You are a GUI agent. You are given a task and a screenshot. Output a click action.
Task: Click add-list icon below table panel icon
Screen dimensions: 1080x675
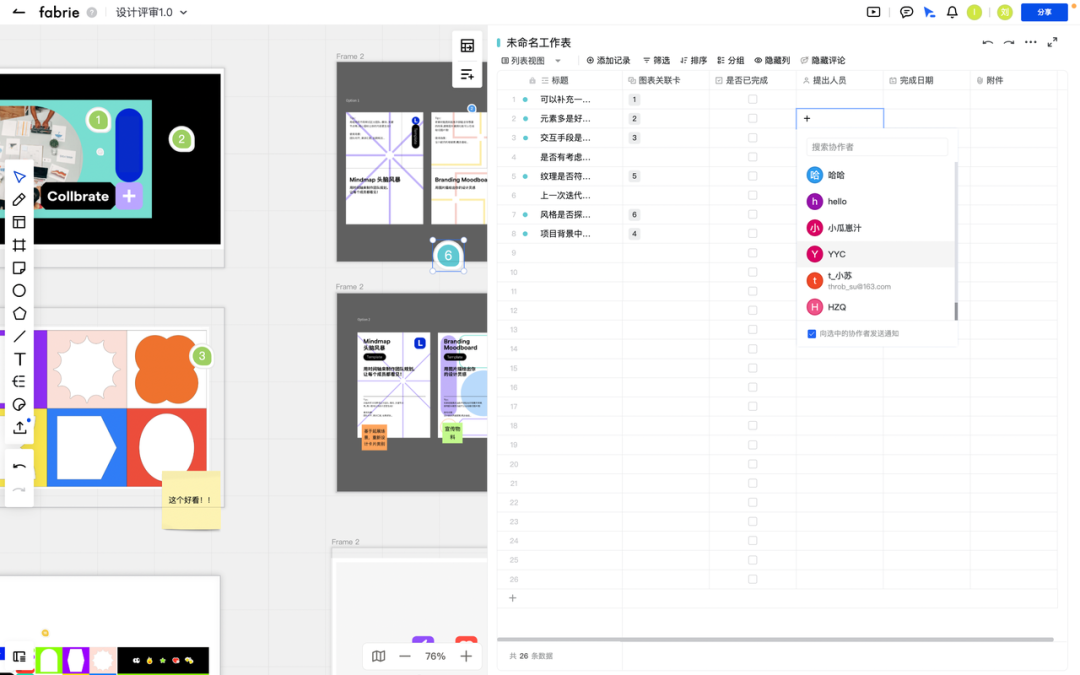coord(467,74)
